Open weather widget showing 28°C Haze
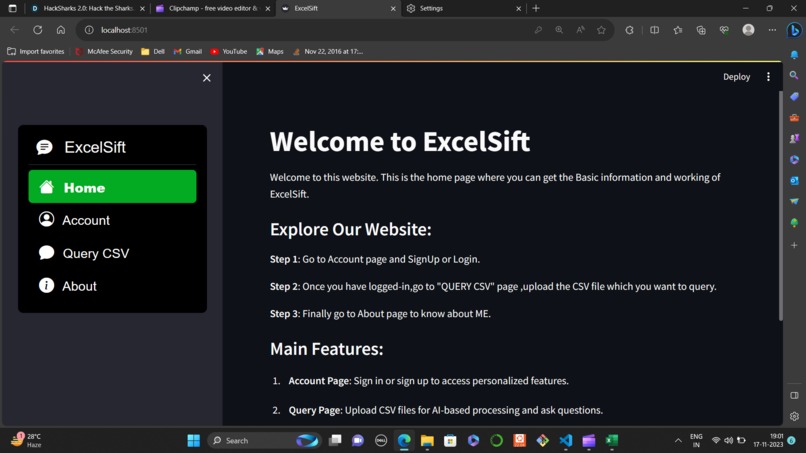The height and width of the screenshot is (453, 806). (26, 440)
